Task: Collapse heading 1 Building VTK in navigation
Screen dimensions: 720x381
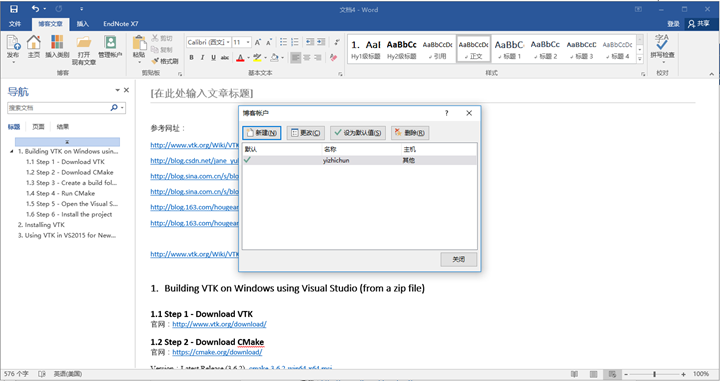Action: coord(12,151)
